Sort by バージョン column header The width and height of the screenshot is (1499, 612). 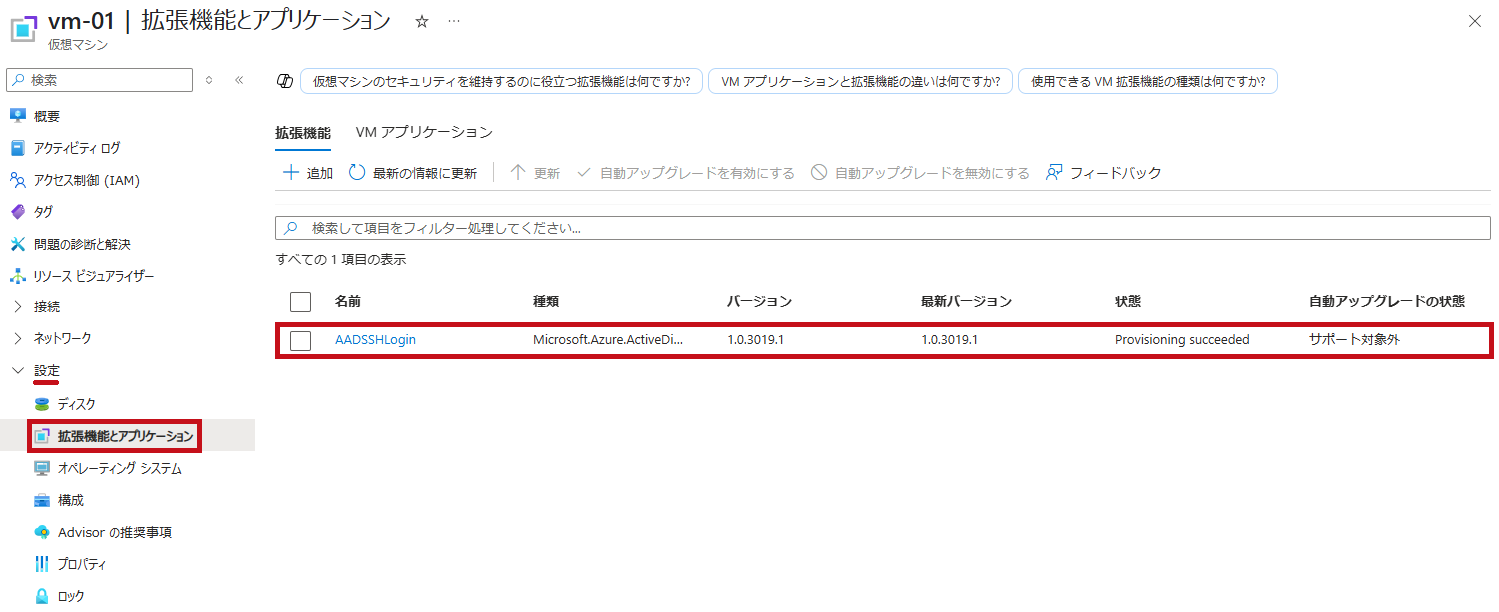(760, 301)
